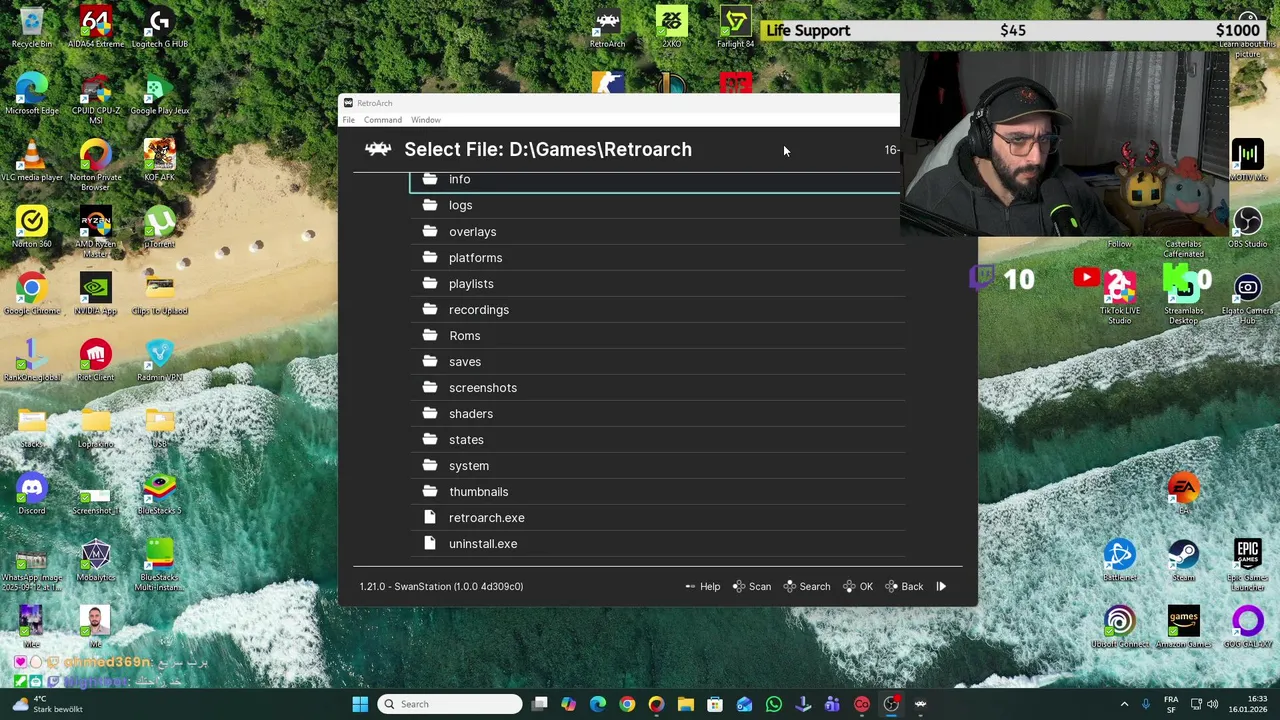
Task: Open Discord desktop icon
Action: click(x=32, y=494)
